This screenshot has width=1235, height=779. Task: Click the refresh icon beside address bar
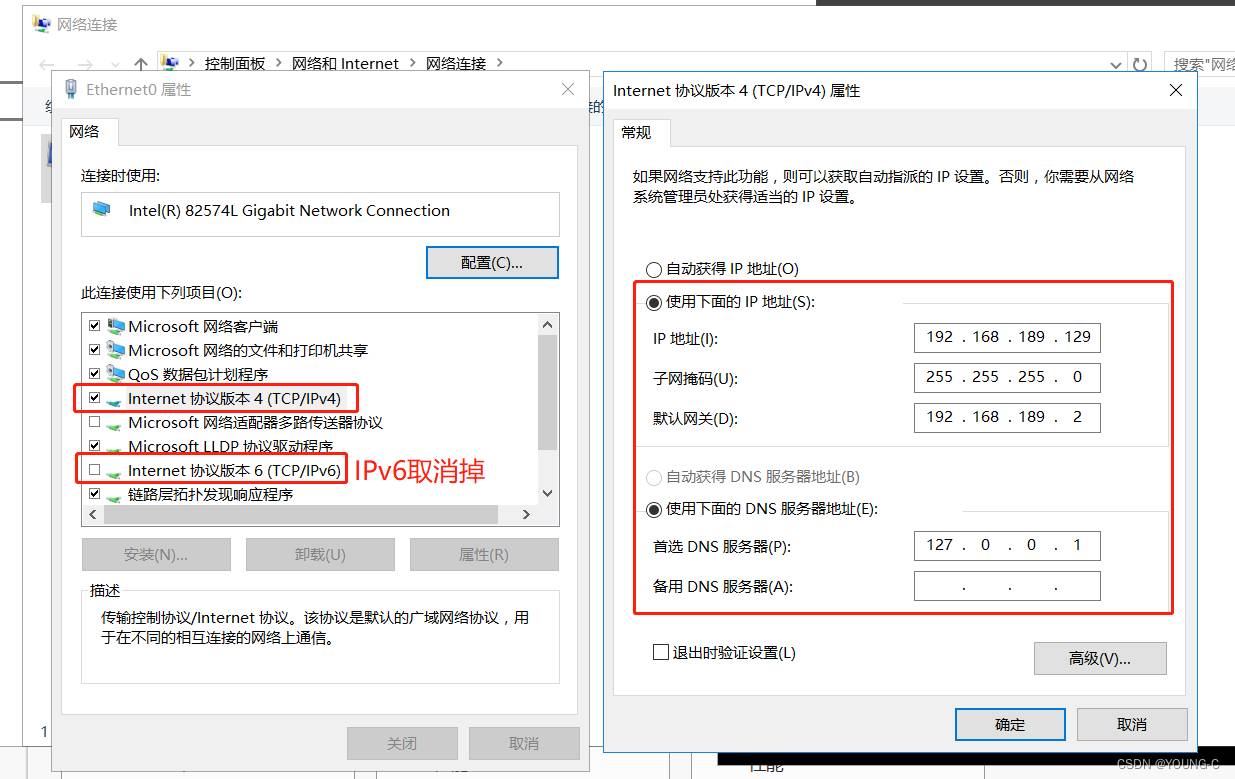[x=1139, y=64]
